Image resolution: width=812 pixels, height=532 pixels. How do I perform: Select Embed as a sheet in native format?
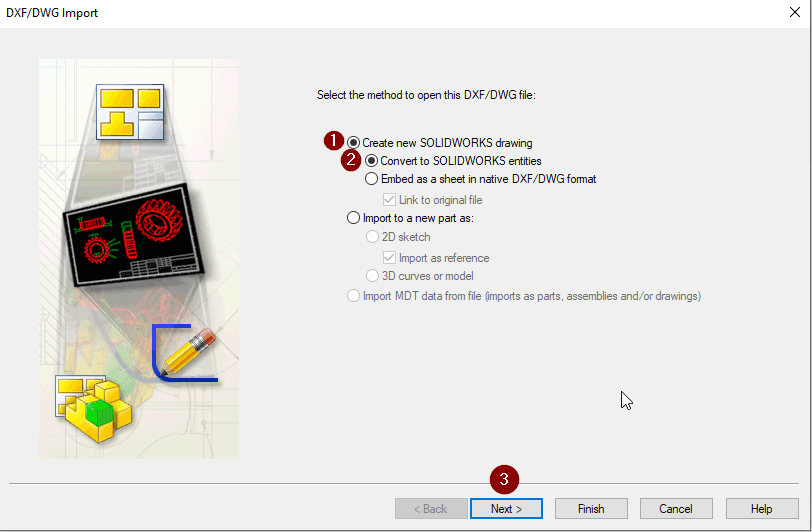click(x=372, y=179)
